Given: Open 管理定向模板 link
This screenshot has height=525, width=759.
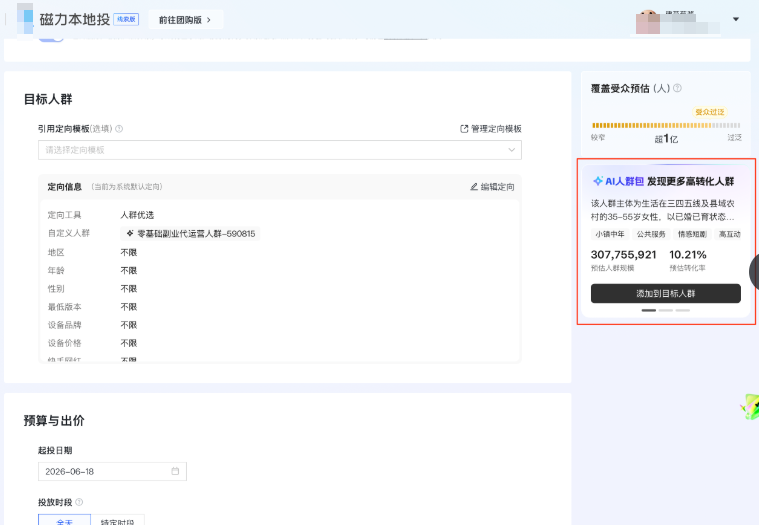Looking at the screenshot, I should (x=491, y=129).
